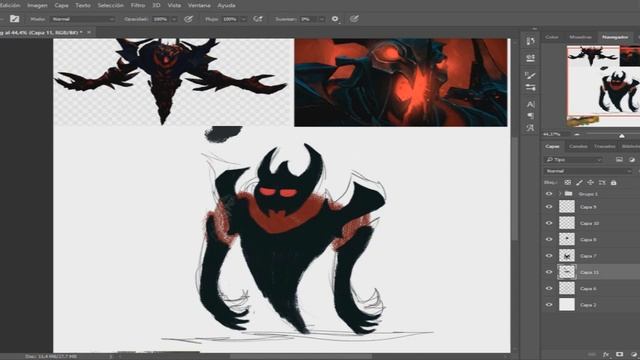Open the Flujo dropdown arrow

pos(244,19)
